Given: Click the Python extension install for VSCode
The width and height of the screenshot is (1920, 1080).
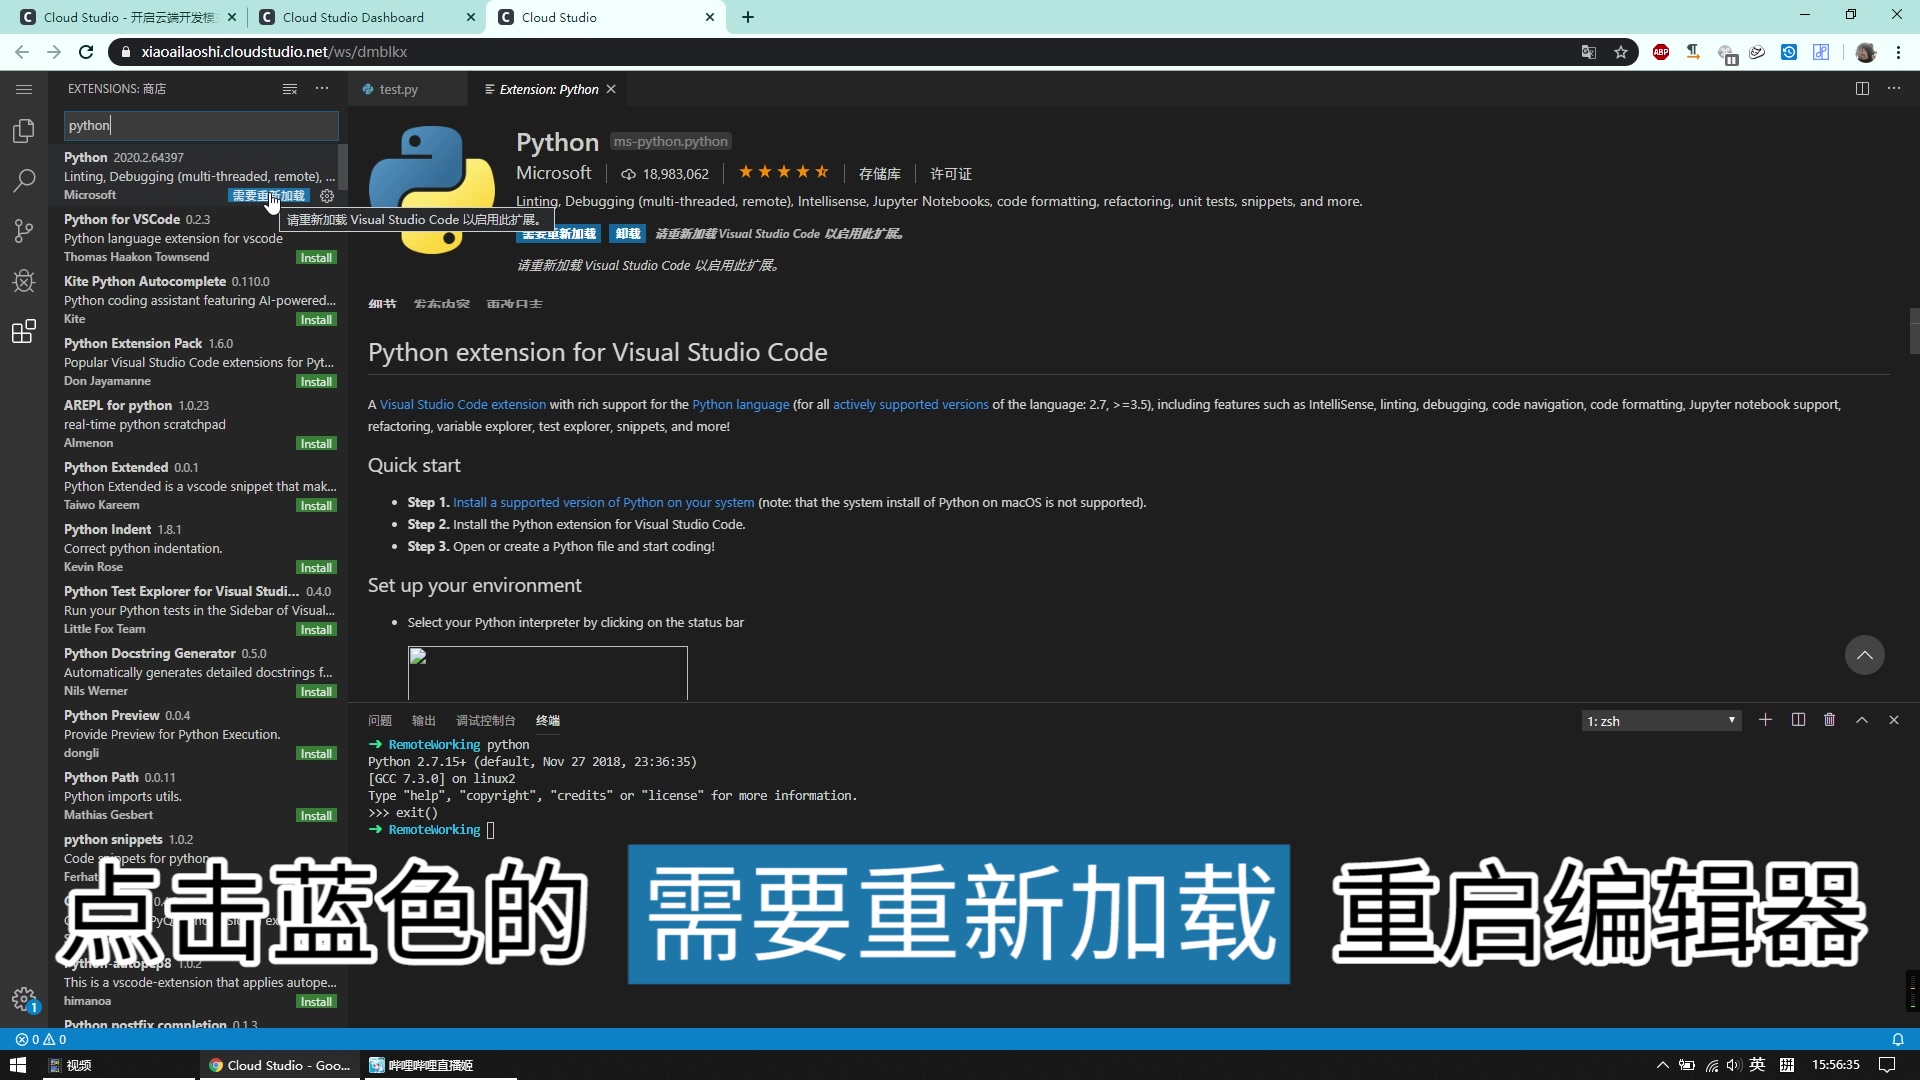Looking at the screenshot, I should [316, 256].
